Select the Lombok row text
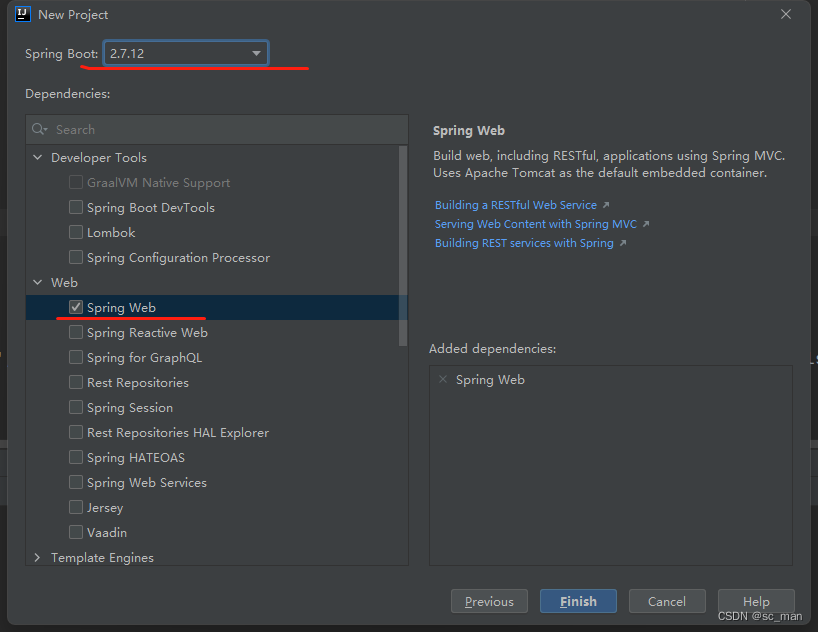Viewport: 818px width, 632px height. [x=111, y=233]
